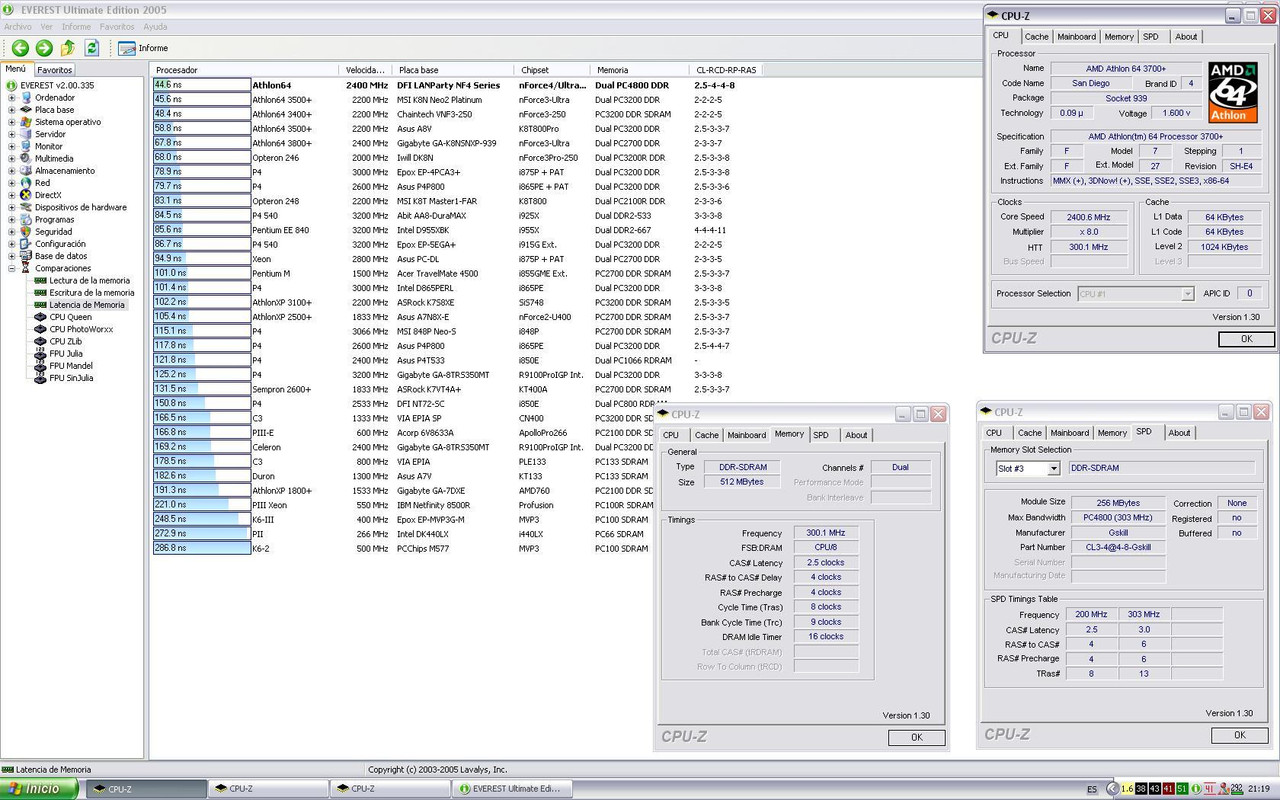The height and width of the screenshot is (800, 1280).
Task: Switch to the Favoritos sidebar tab
Action: [55, 70]
